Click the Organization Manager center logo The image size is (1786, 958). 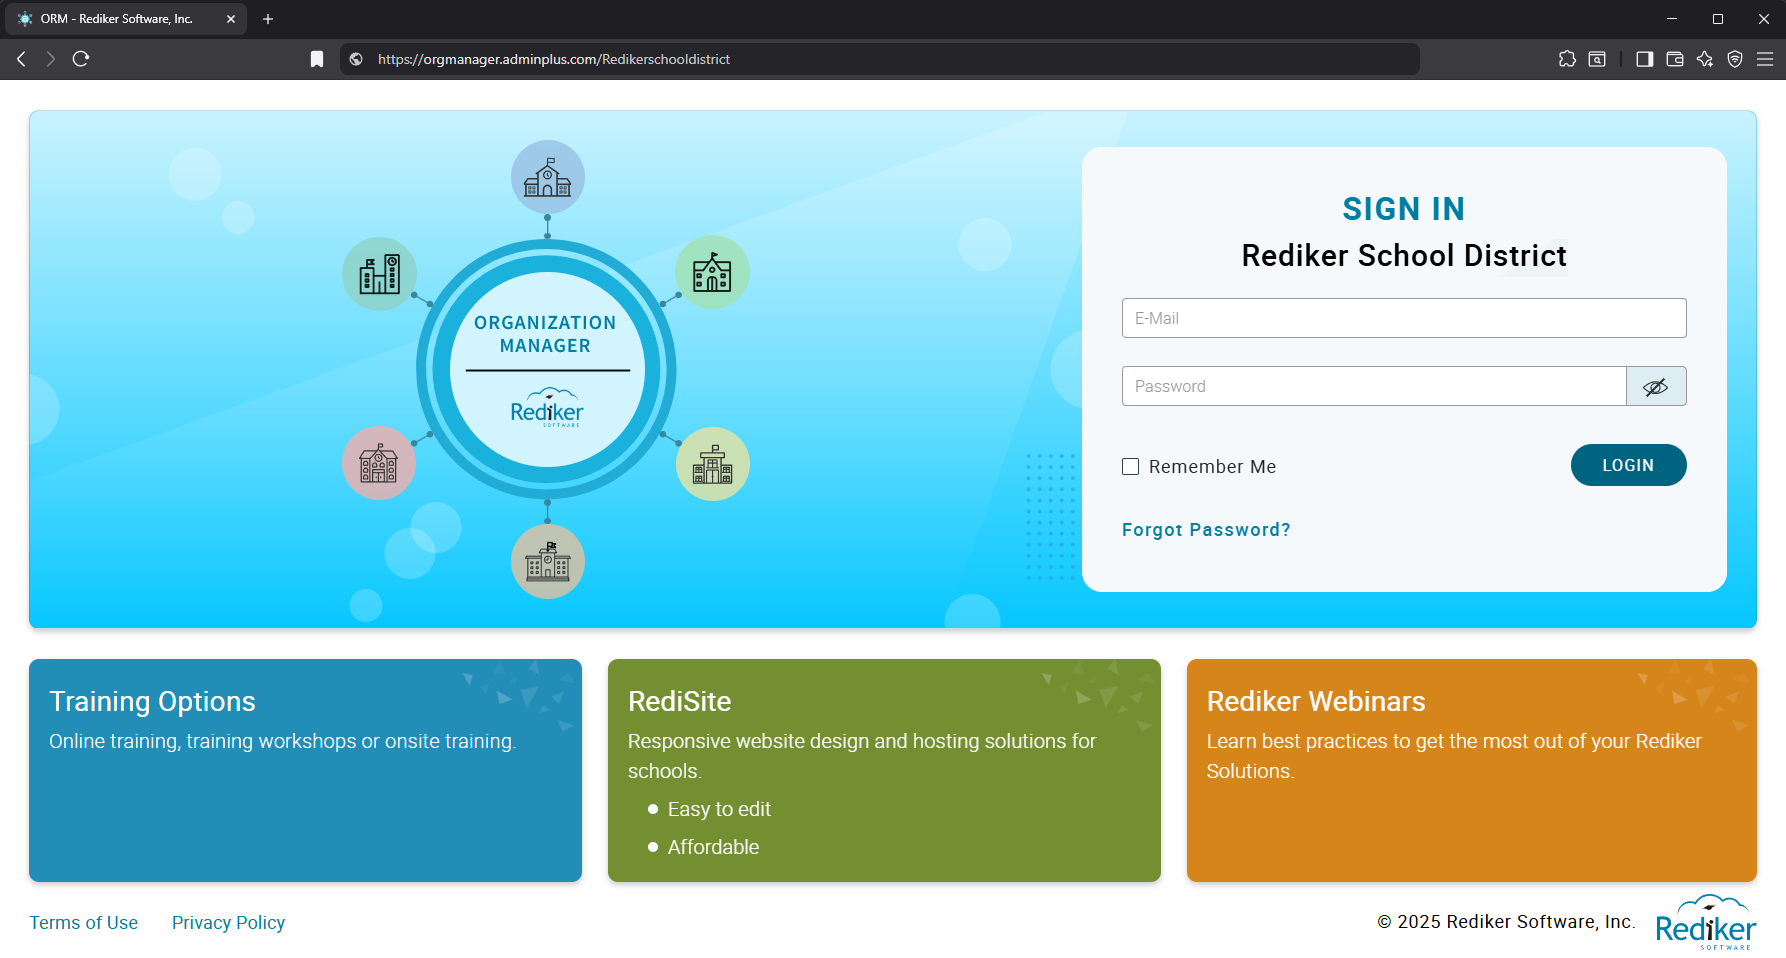[x=547, y=370]
